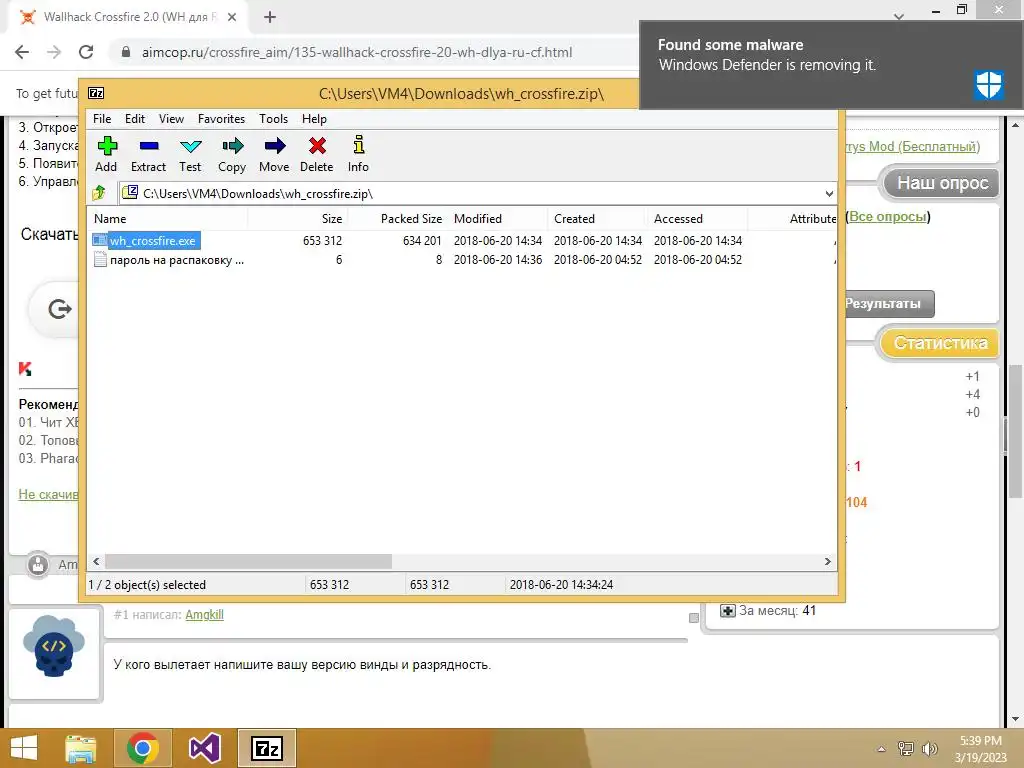Open the Windows Start button

[24, 748]
